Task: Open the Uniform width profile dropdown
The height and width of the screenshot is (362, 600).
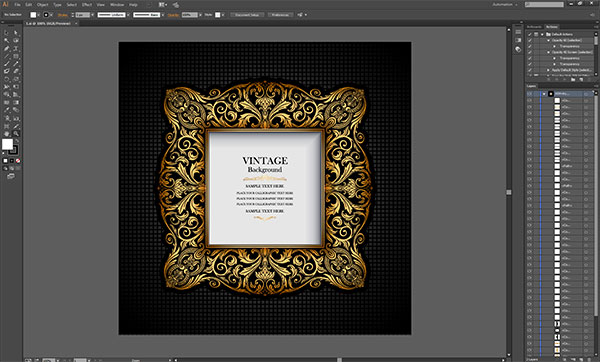Action: pos(129,15)
